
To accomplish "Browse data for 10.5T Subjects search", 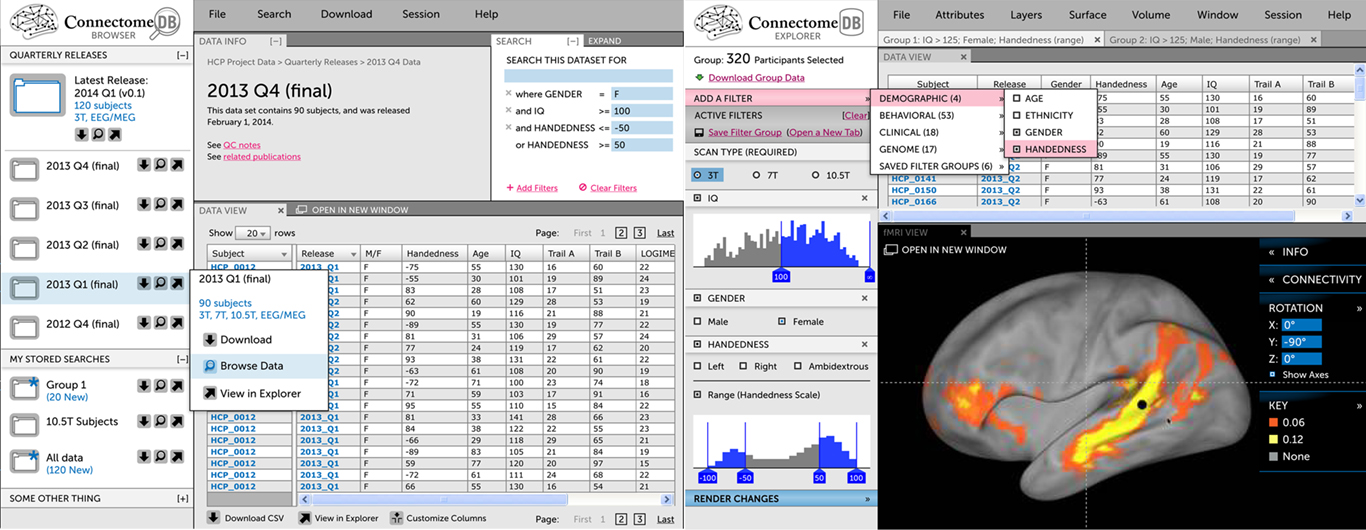I will tap(160, 421).
